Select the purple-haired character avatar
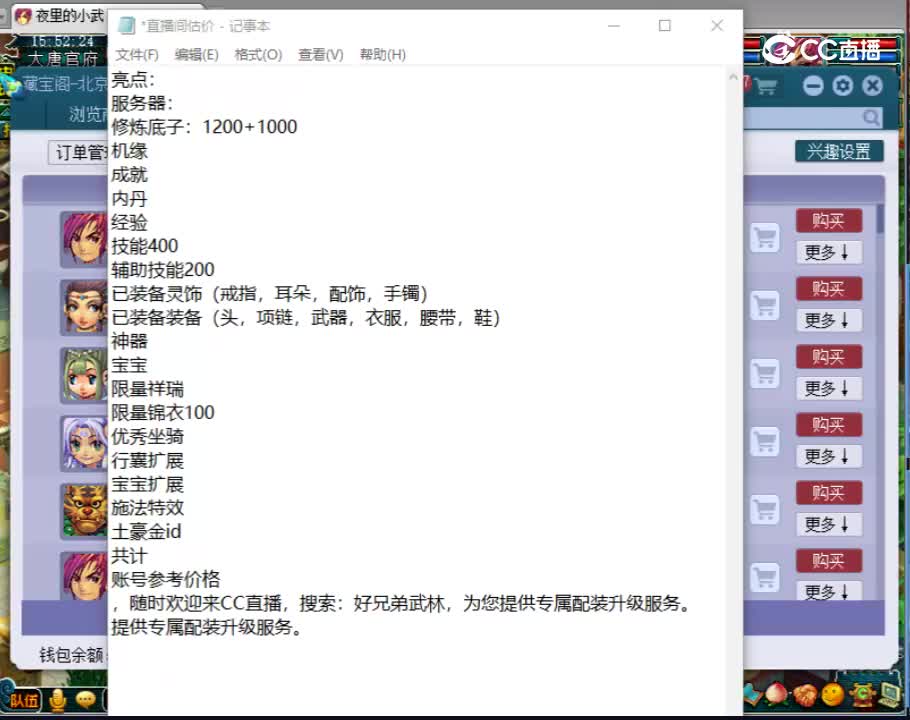The width and height of the screenshot is (910, 720). point(85,443)
